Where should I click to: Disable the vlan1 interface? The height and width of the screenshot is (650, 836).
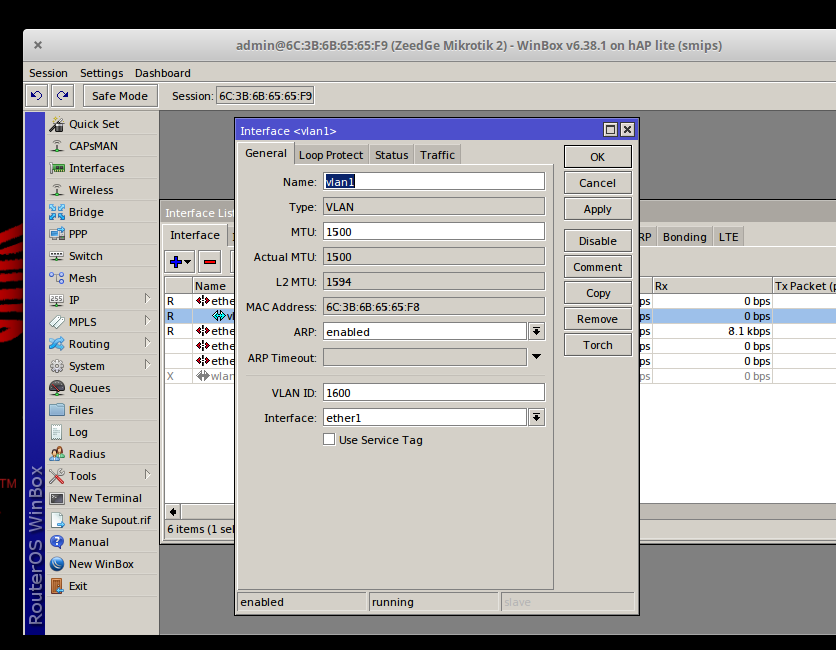point(598,241)
